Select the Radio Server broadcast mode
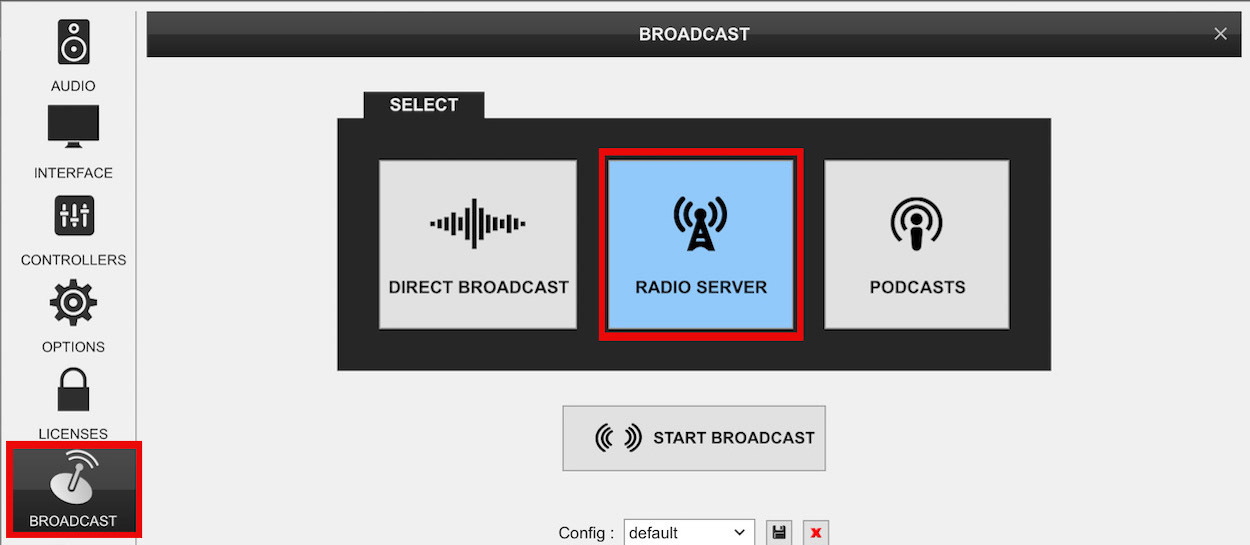Viewport: 1250px width, 545px height. click(701, 245)
